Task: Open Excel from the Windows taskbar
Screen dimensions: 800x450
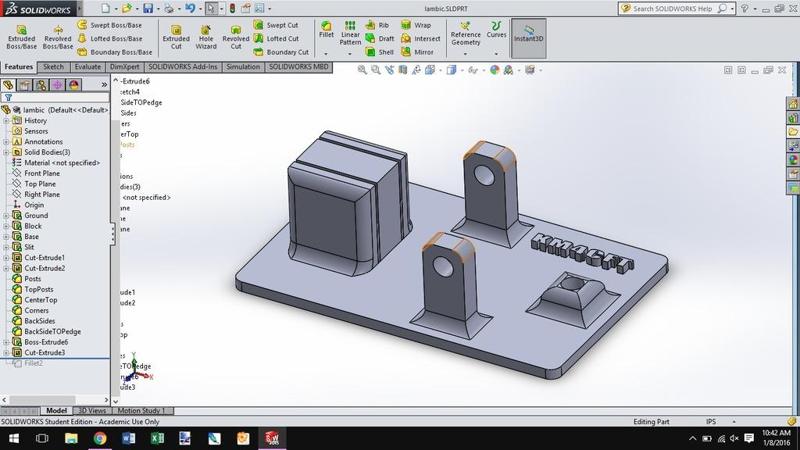Action: [157, 438]
